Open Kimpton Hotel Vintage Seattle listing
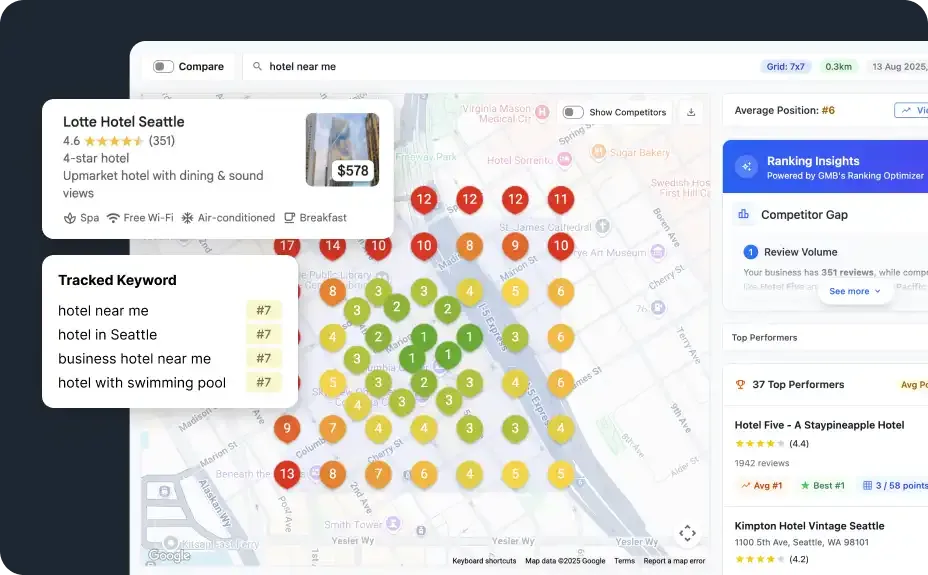The width and height of the screenshot is (928, 575). [809, 526]
